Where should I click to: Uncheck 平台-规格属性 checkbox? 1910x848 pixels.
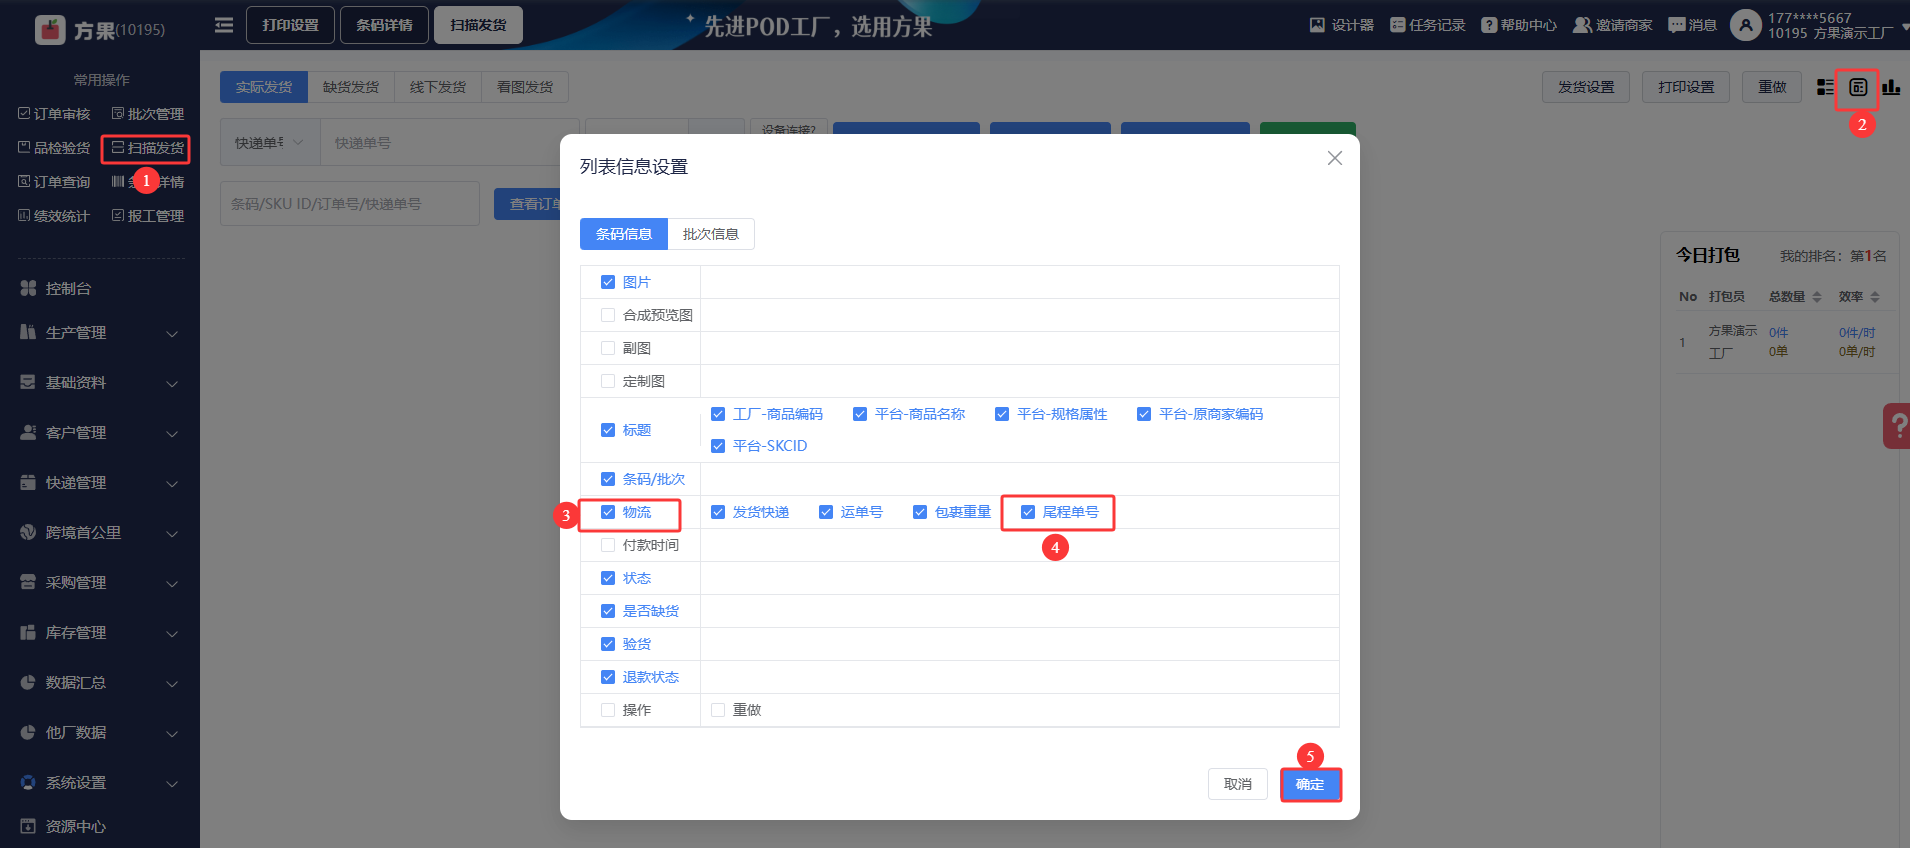pos(1002,414)
